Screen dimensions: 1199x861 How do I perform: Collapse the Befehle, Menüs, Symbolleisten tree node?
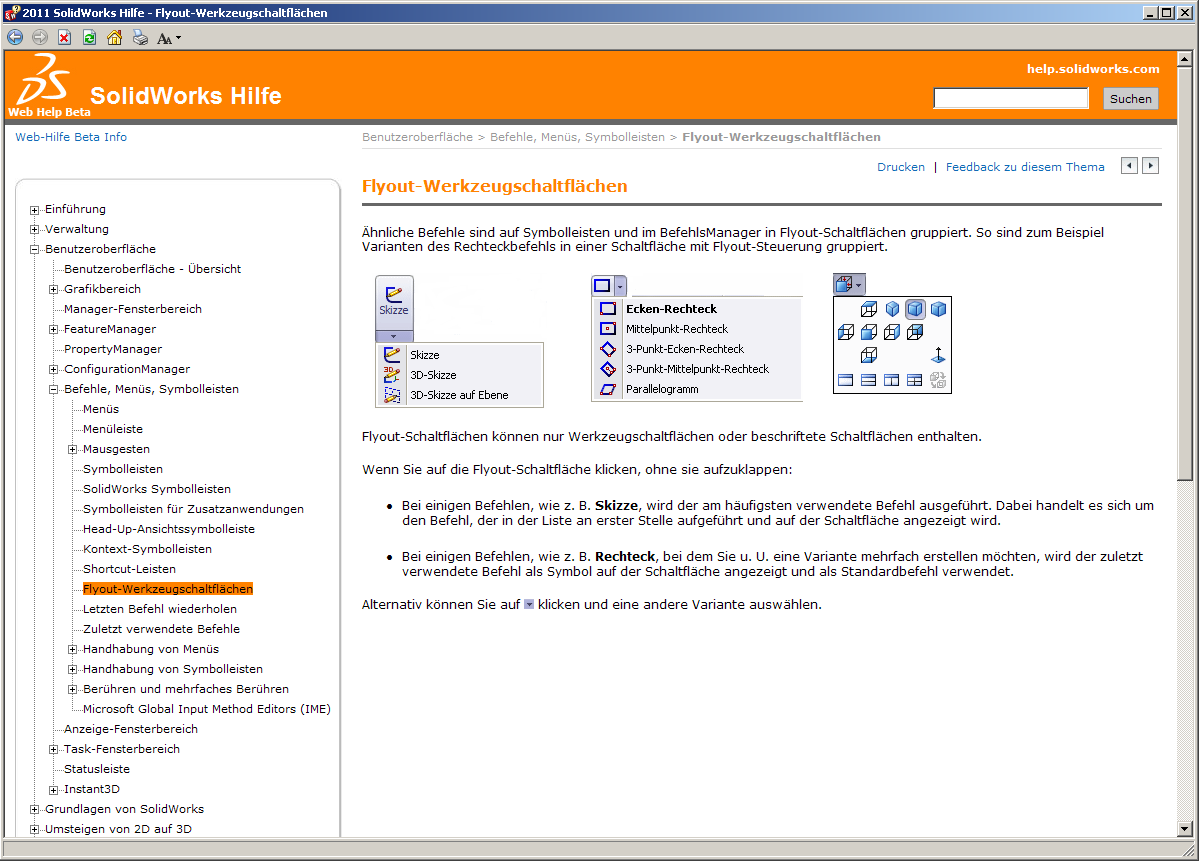[x=54, y=389]
